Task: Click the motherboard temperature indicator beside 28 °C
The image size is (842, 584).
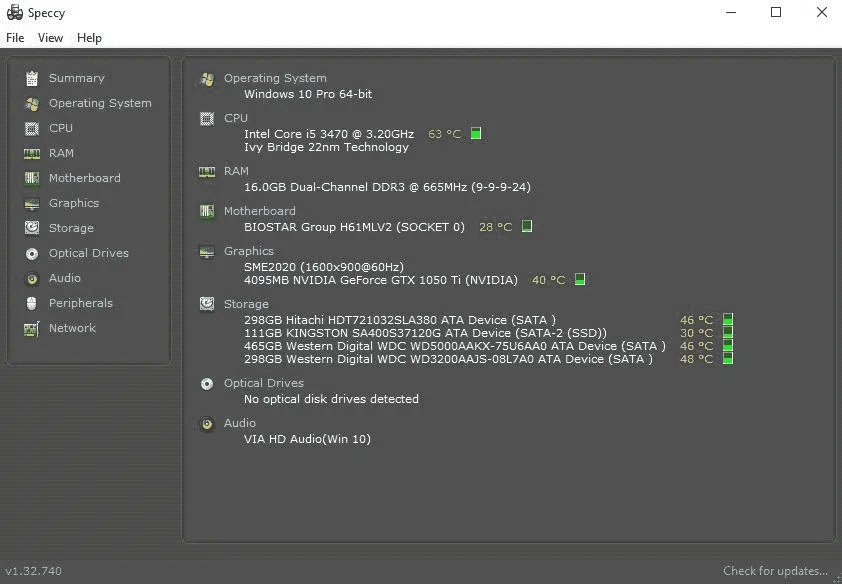Action: (527, 227)
